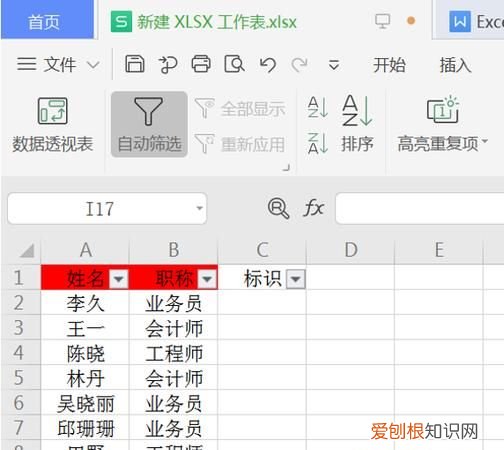Switch to the 开始 ribbon tab
Screen dimensions: 504x450
389,65
